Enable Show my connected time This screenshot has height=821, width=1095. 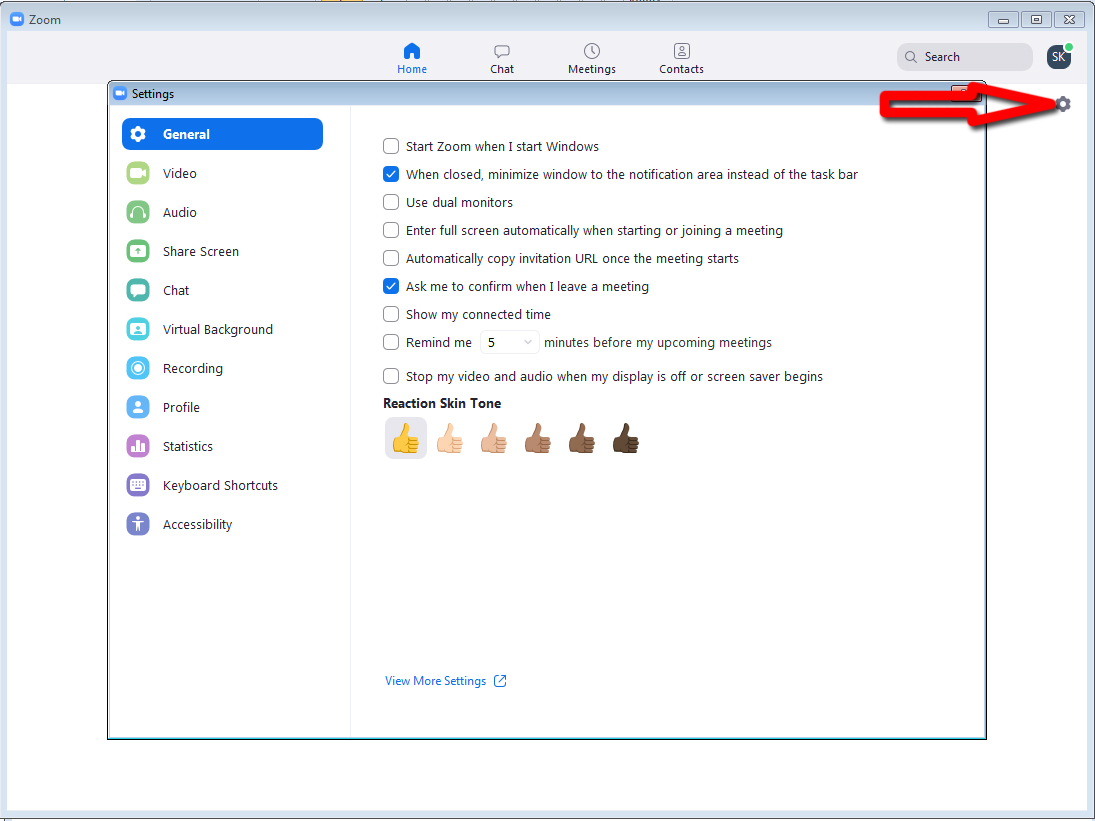(x=391, y=314)
